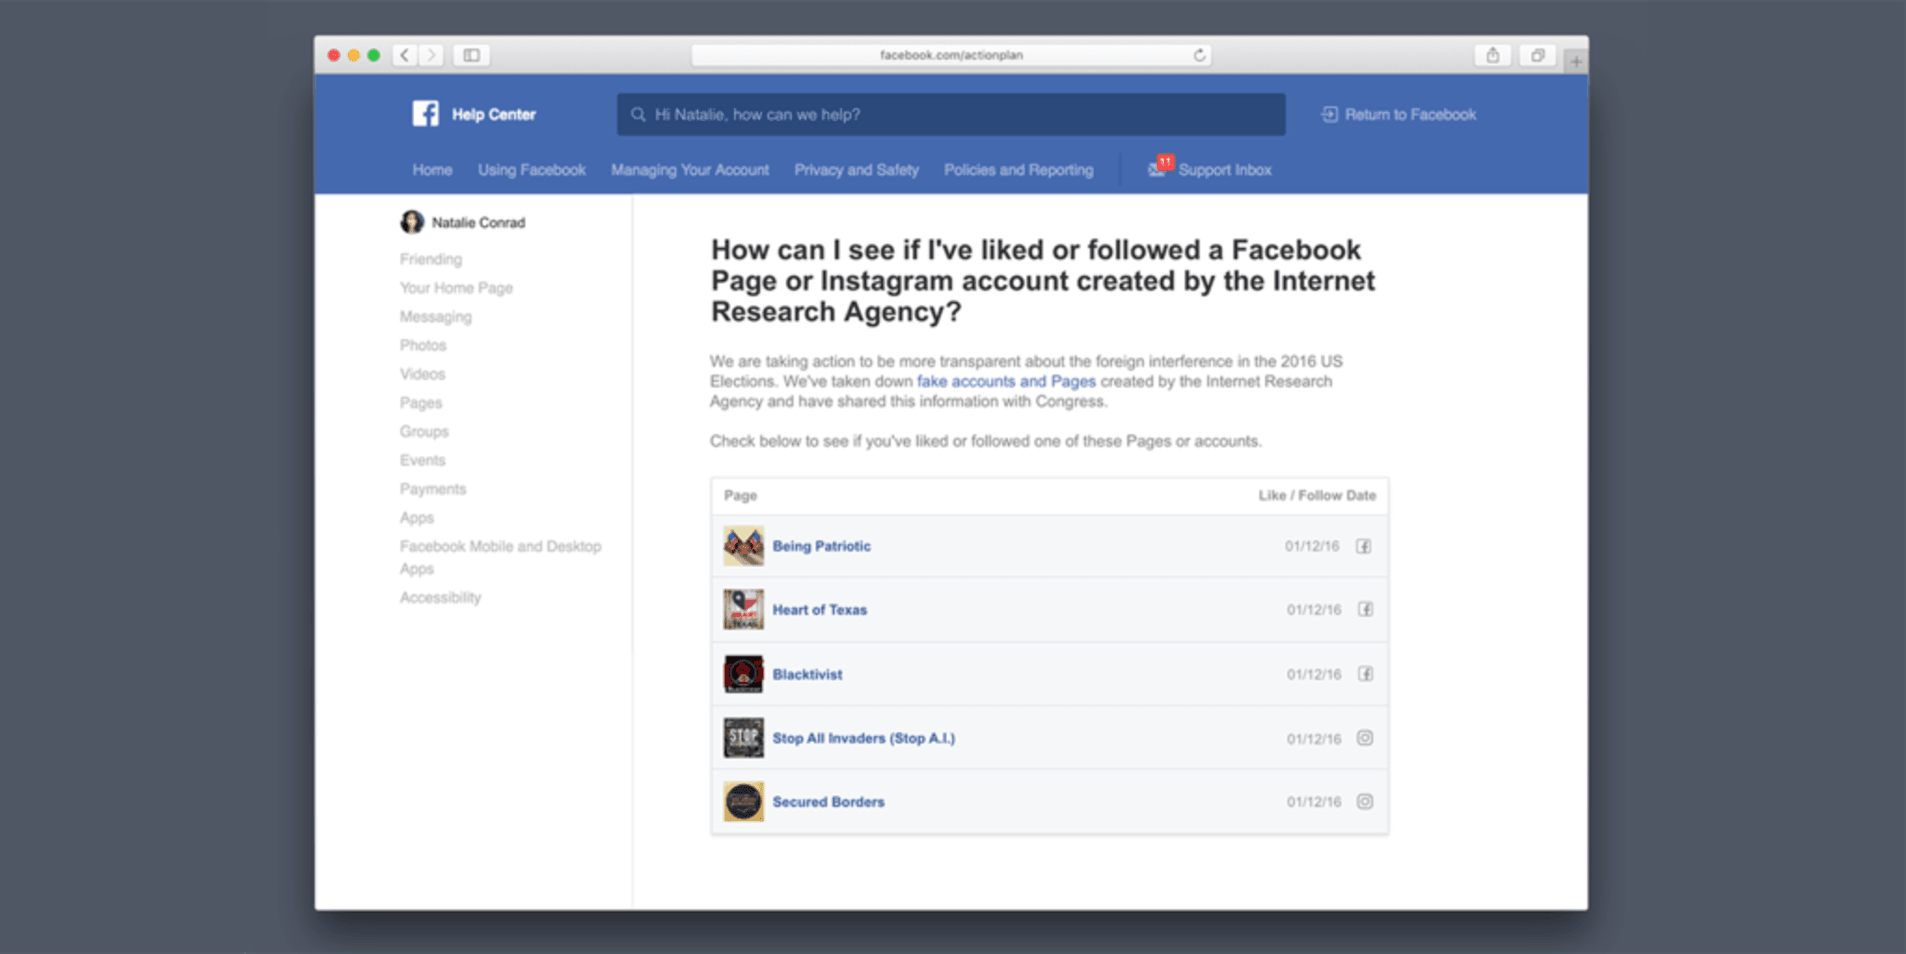Switch to the Privacy and Safety section
The height and width of the screenshot is (954, 1906).
point(856,169)
